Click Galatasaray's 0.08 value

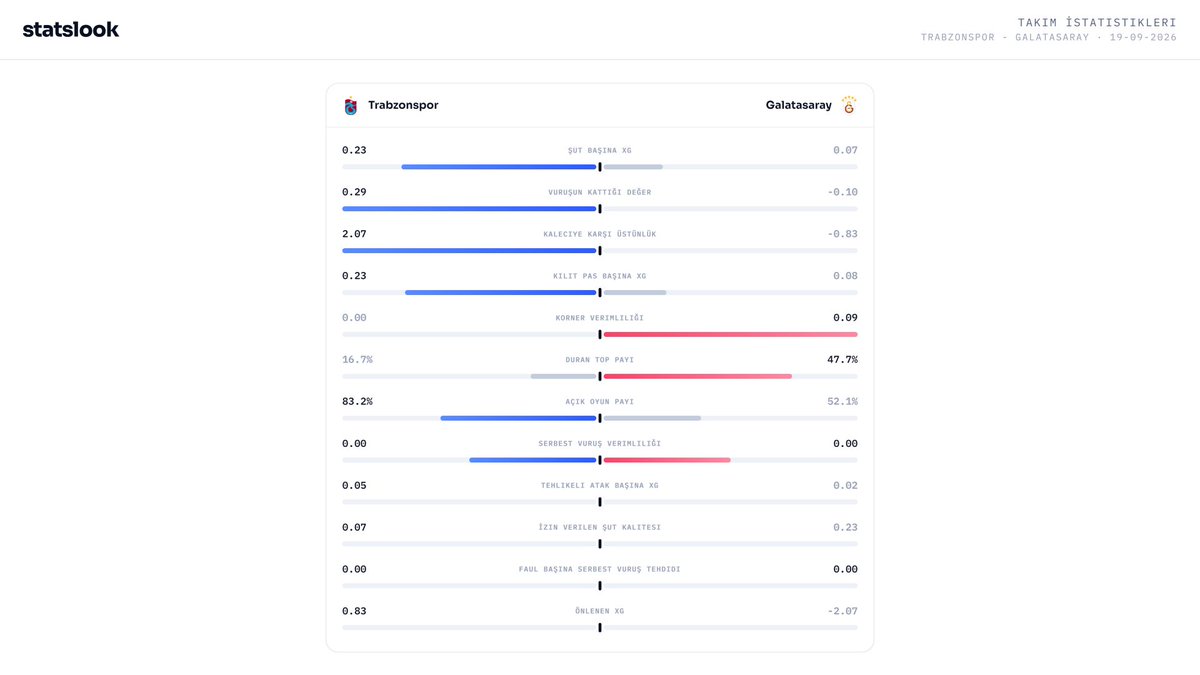(845, 276)
